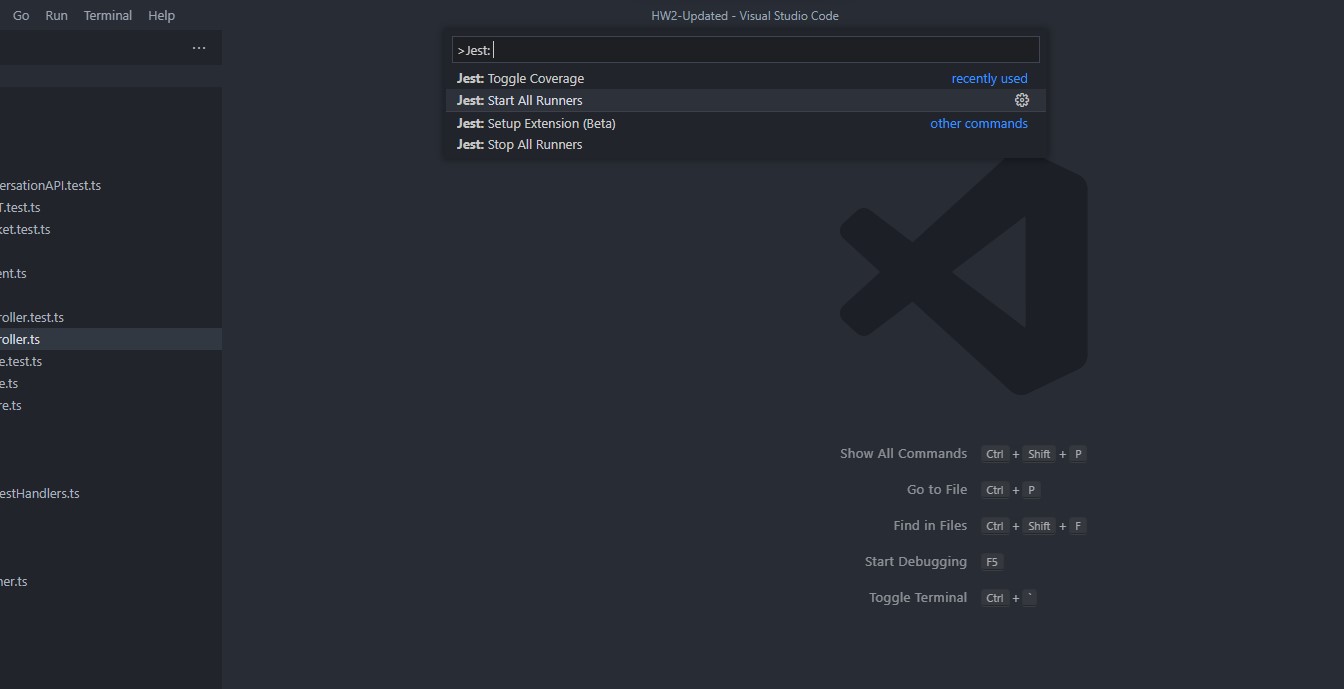This screenshot has width=1344, height=689.
Task: Click the Toggle Terminal hint text
Action: 918,597
